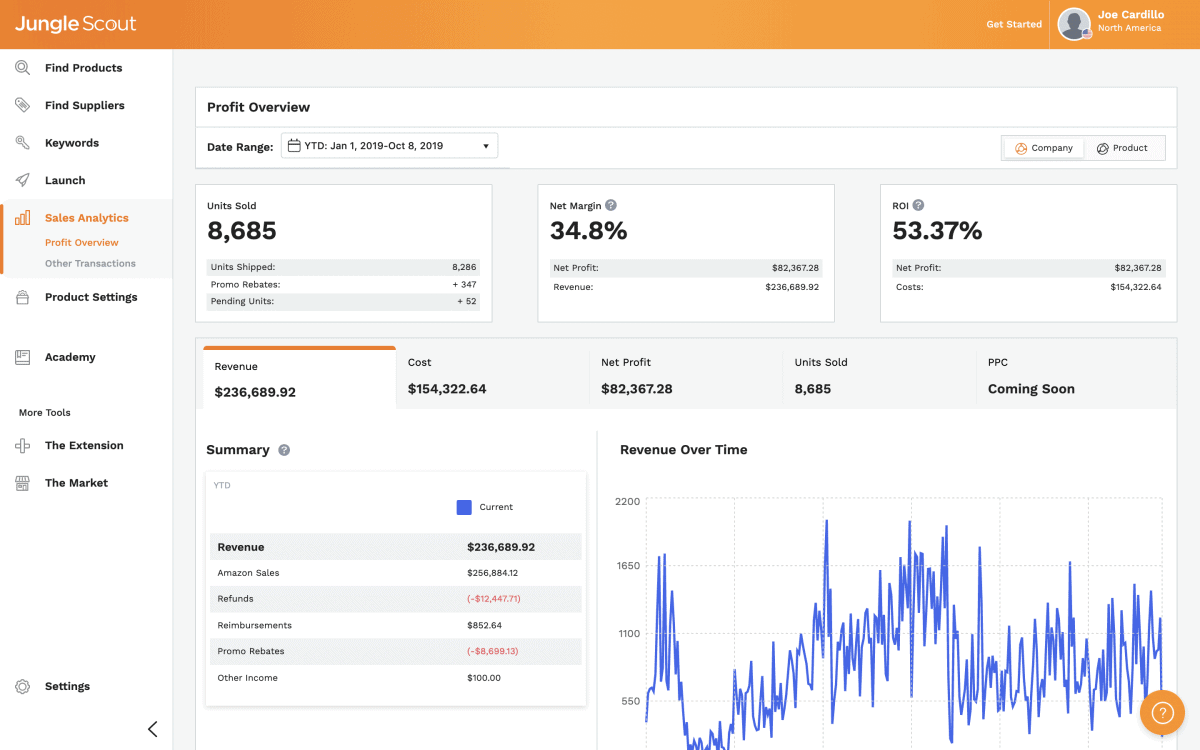Select the Cost tab
This screenshot has width=1200, height=750.
pos(493,376)
